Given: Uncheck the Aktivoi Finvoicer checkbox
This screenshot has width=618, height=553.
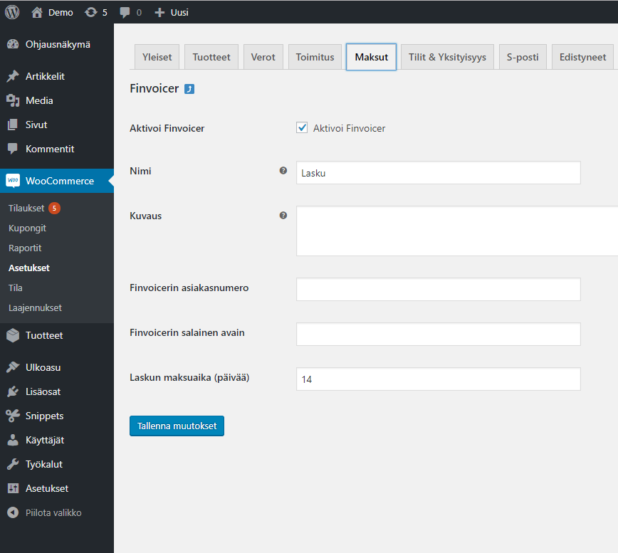Looking at the screenshot, I should pos(302,128).
